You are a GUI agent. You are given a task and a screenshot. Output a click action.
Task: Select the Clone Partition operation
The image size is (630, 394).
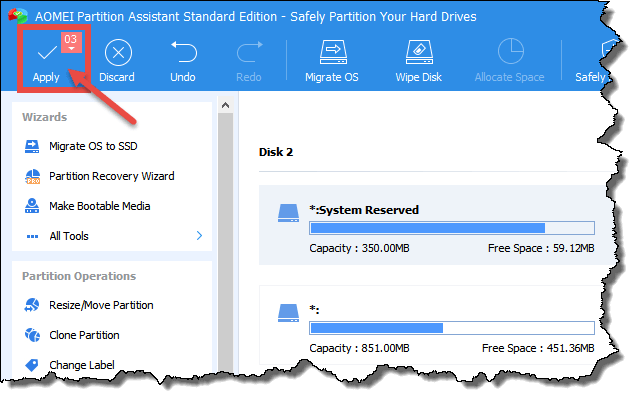click(x=84, y=335)
